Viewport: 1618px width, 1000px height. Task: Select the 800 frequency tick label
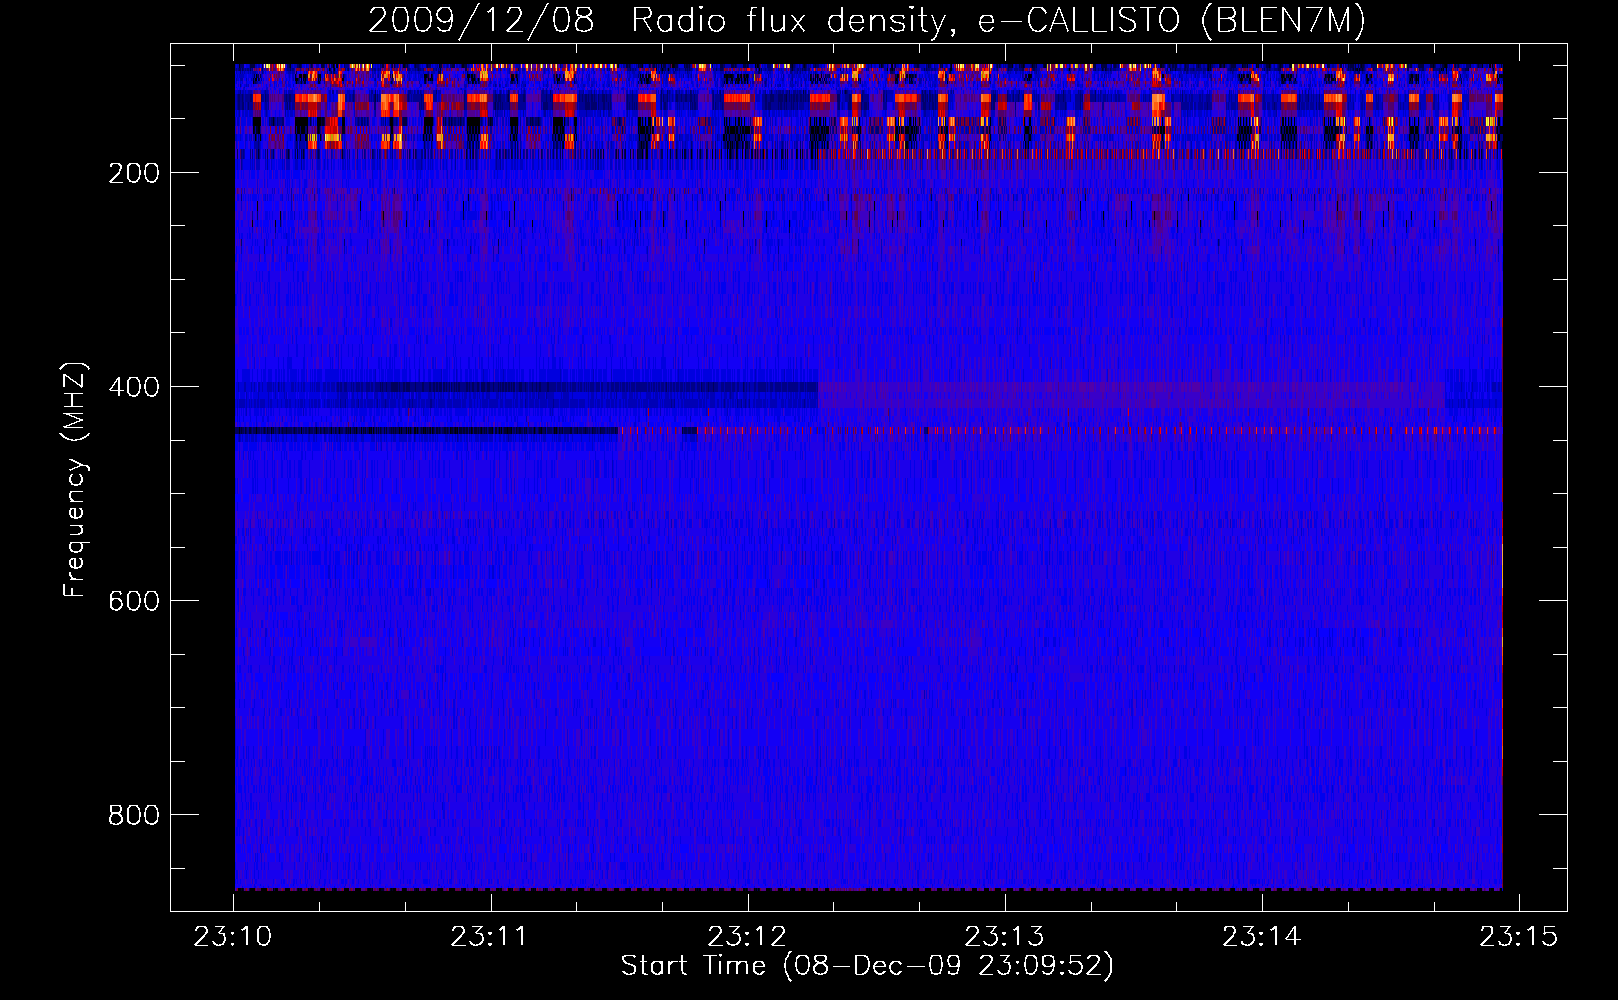tap(134, 815)
